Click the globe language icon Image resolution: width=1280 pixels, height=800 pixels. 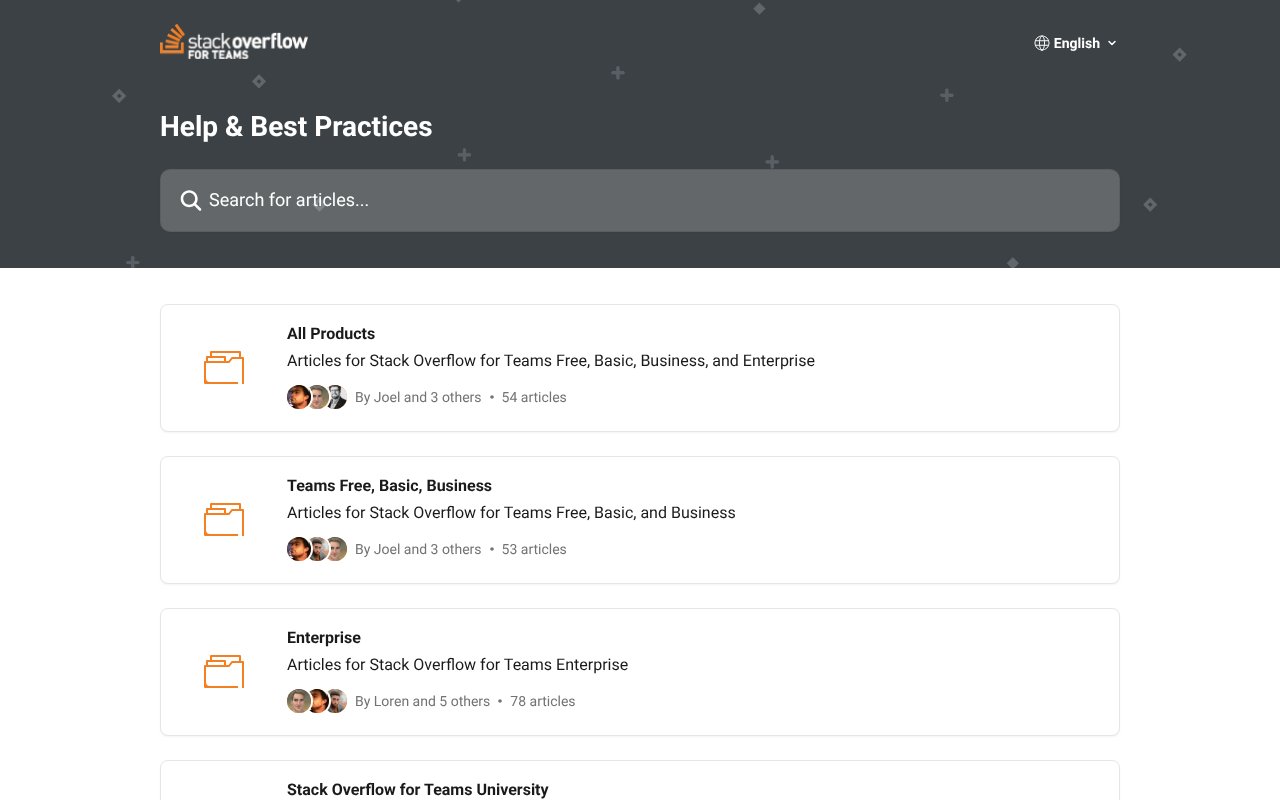(x=1042, y=43)
